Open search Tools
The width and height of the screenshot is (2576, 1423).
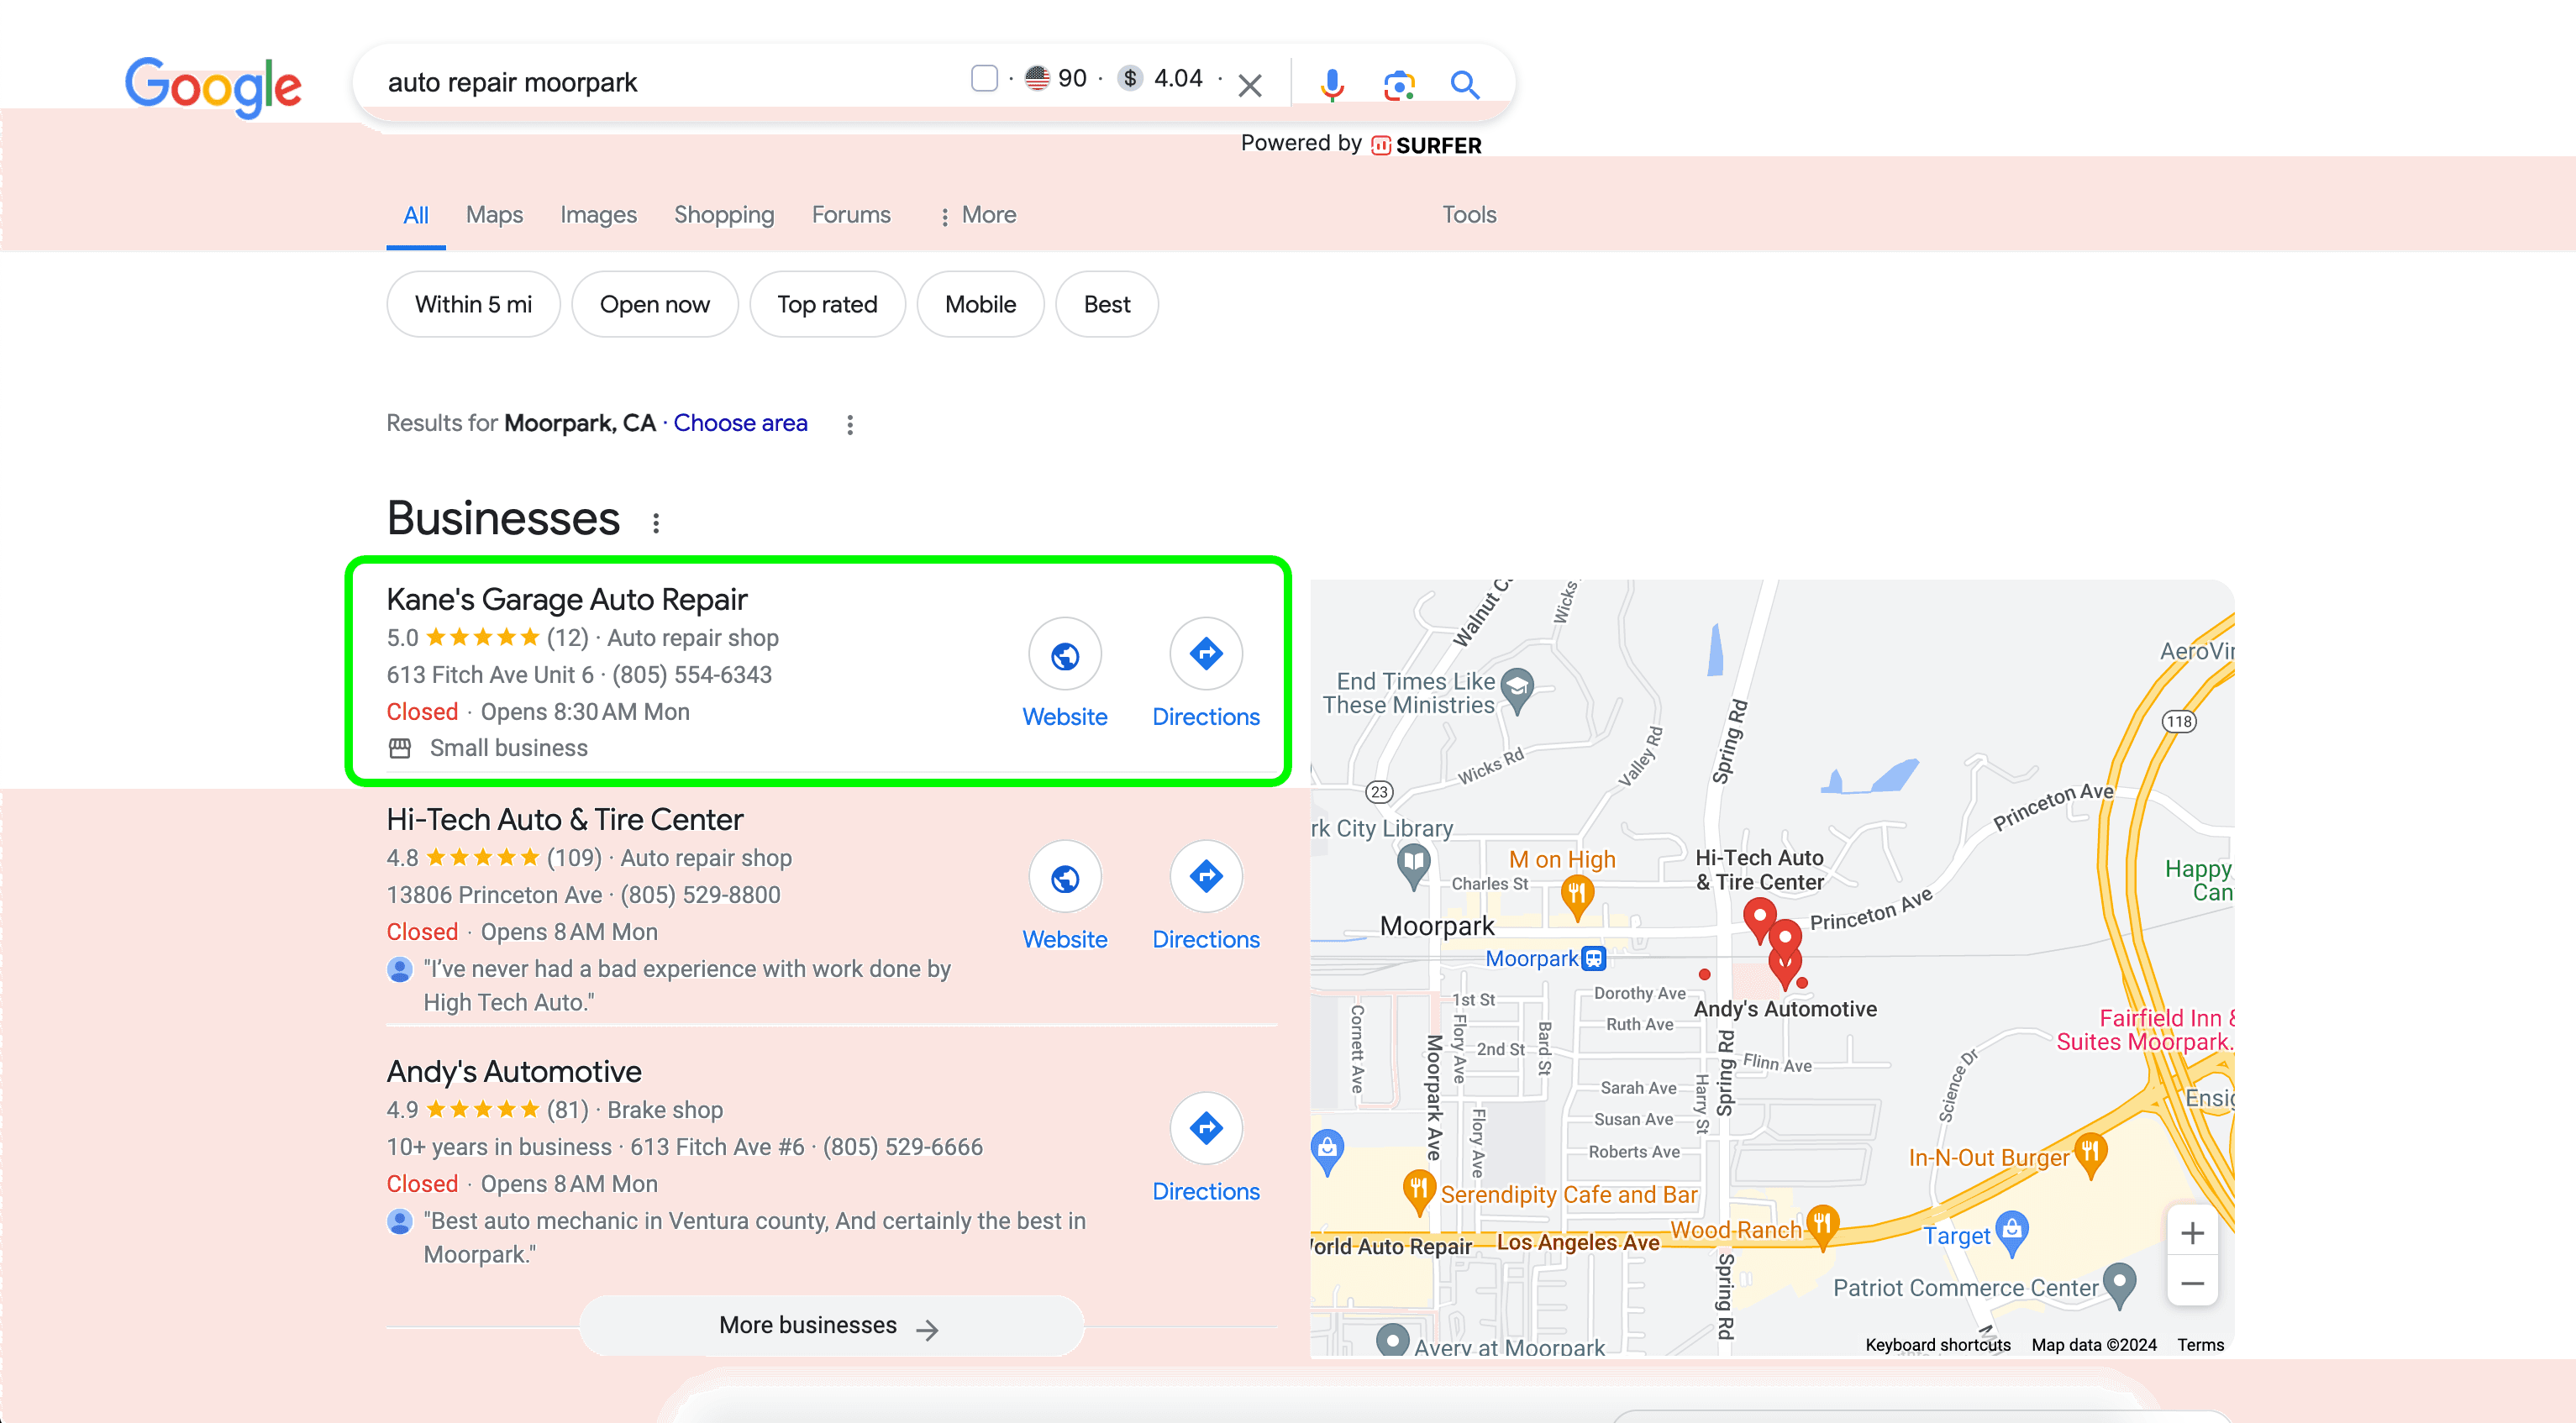[1469, 215]
